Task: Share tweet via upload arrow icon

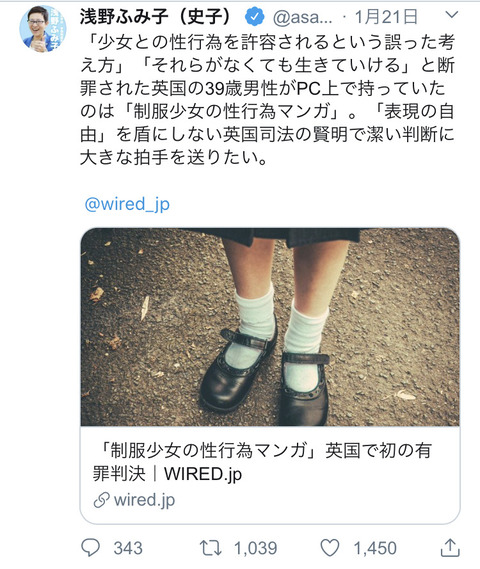Action: pos(450,548)
